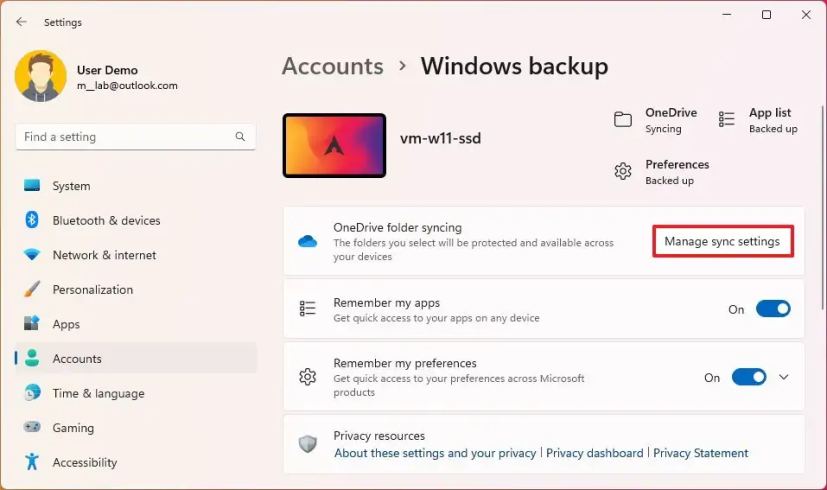Click the Preferences gear icon at top
Viewport: 827px width, 490px height.
pos(623,172)
